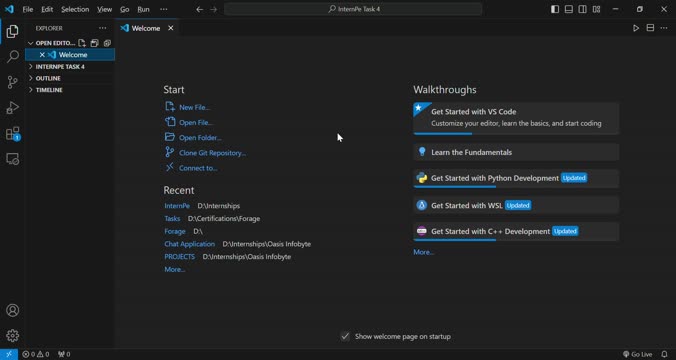Image resolution: width=676 pixels, height=360 pixels.
Task: Open the Source Control view icon
Action: 13,82
